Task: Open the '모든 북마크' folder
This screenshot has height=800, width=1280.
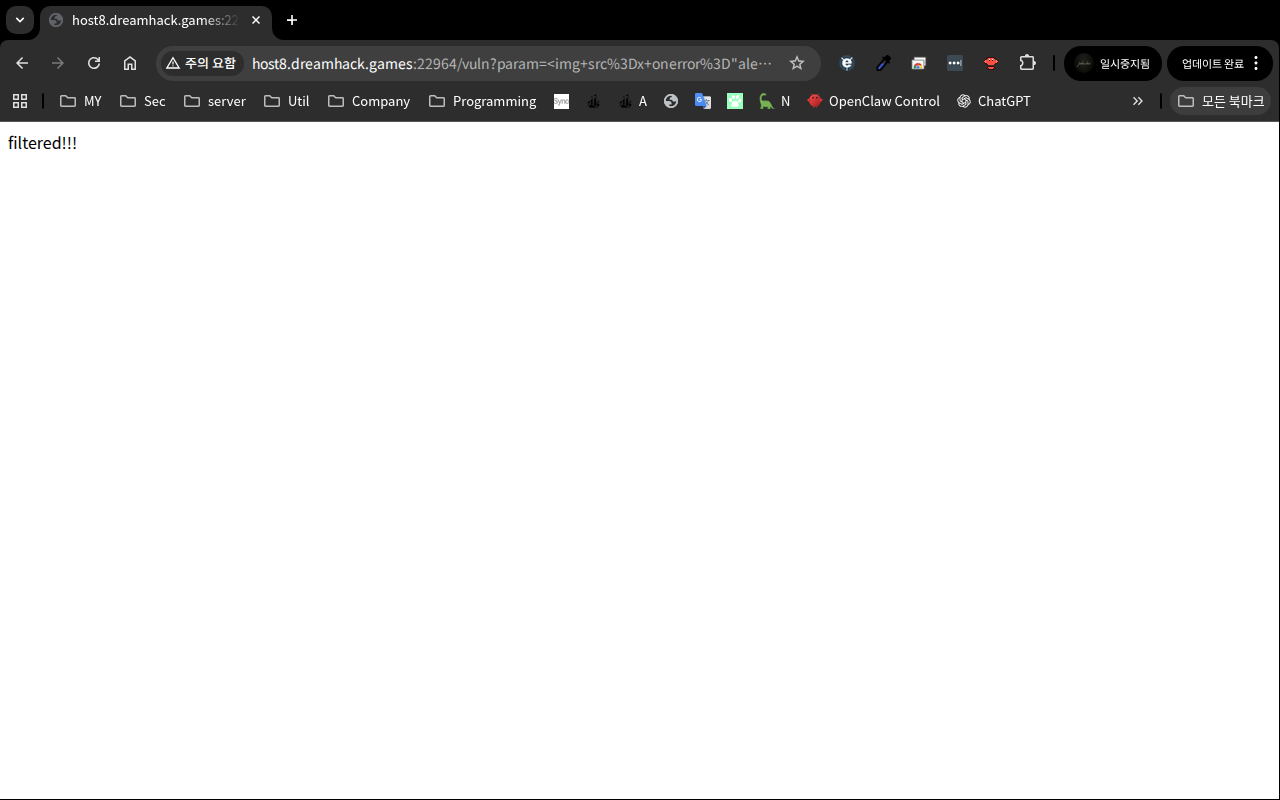Action: point(1220,101)
